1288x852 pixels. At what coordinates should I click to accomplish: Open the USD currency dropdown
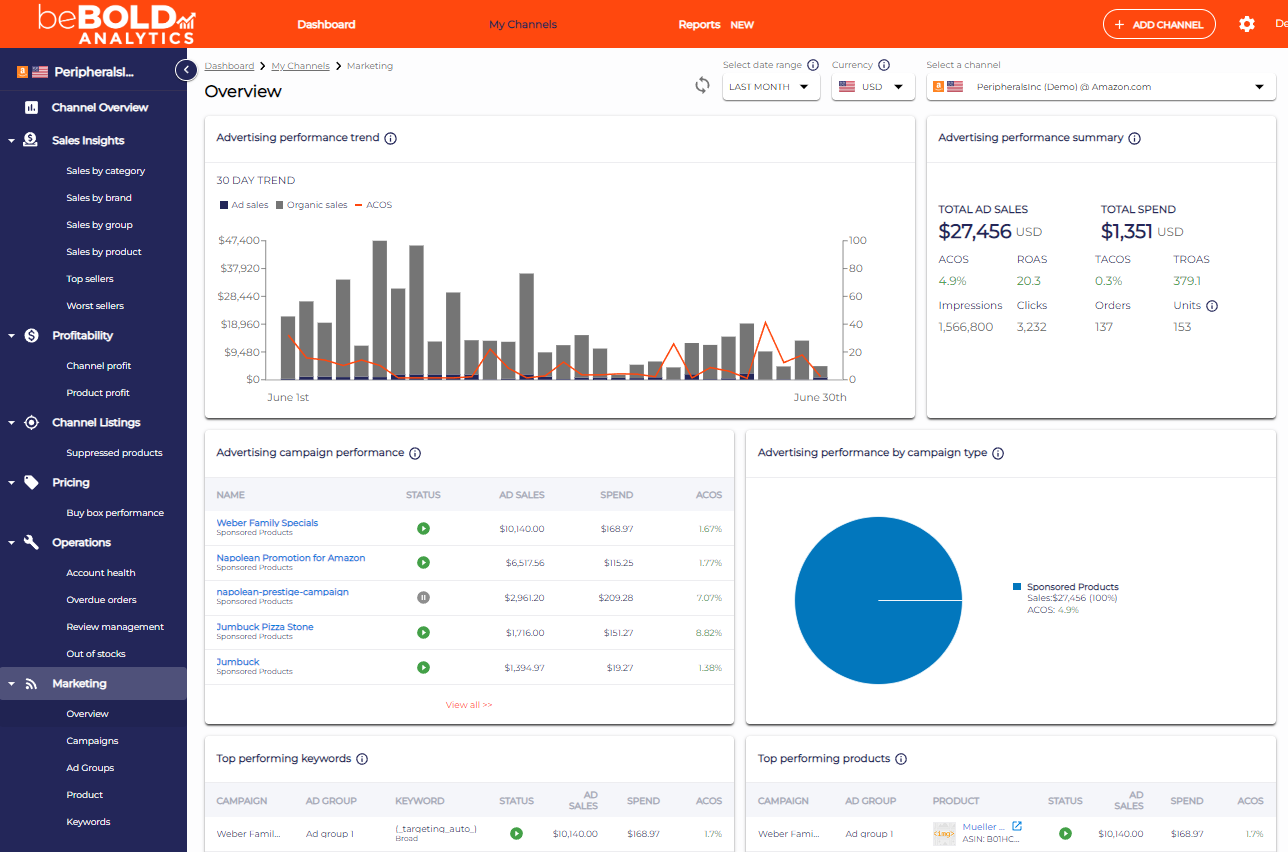(x=873, y=87)
